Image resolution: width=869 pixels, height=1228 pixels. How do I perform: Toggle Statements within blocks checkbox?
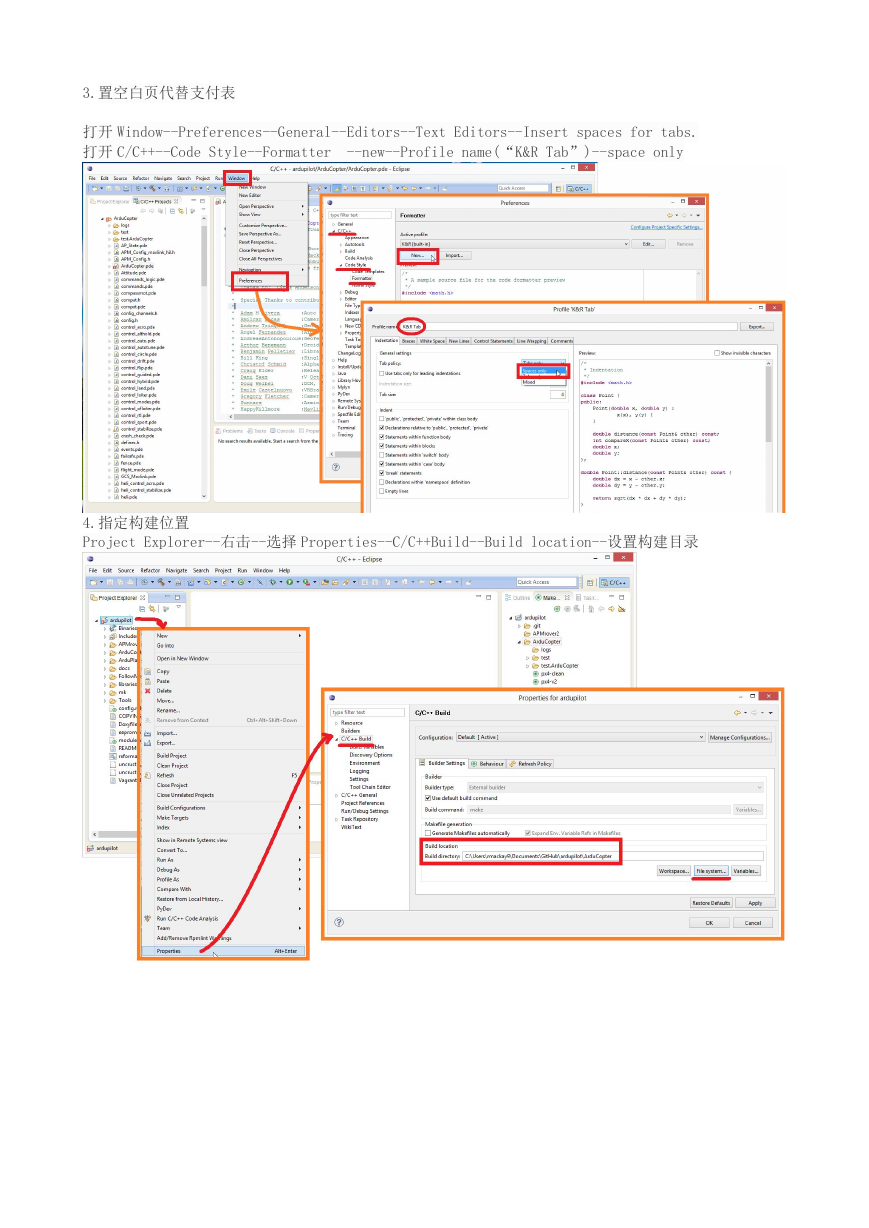[382, 446]
